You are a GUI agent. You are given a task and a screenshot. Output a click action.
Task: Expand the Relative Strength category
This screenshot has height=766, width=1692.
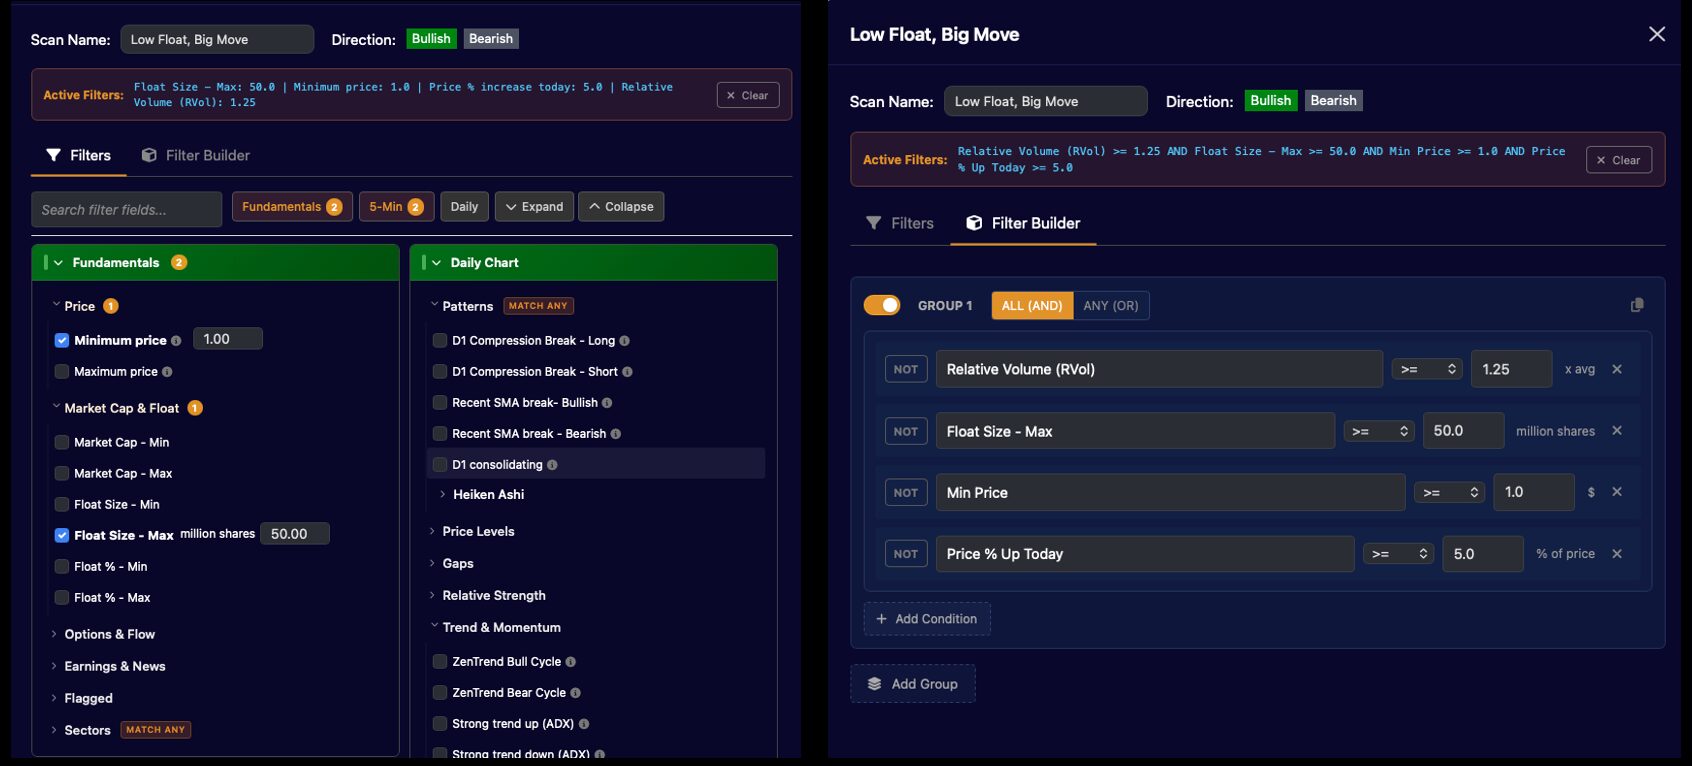tap(493, 595)
